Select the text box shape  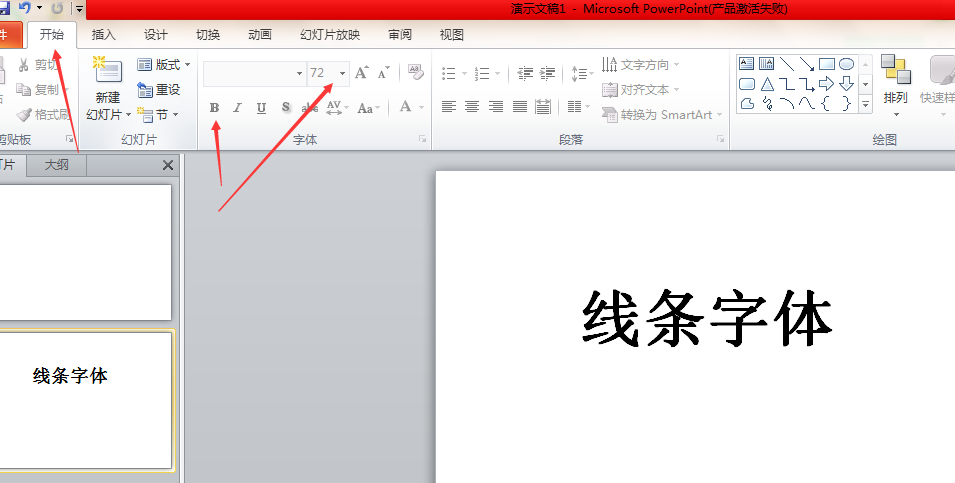[747, 64]
